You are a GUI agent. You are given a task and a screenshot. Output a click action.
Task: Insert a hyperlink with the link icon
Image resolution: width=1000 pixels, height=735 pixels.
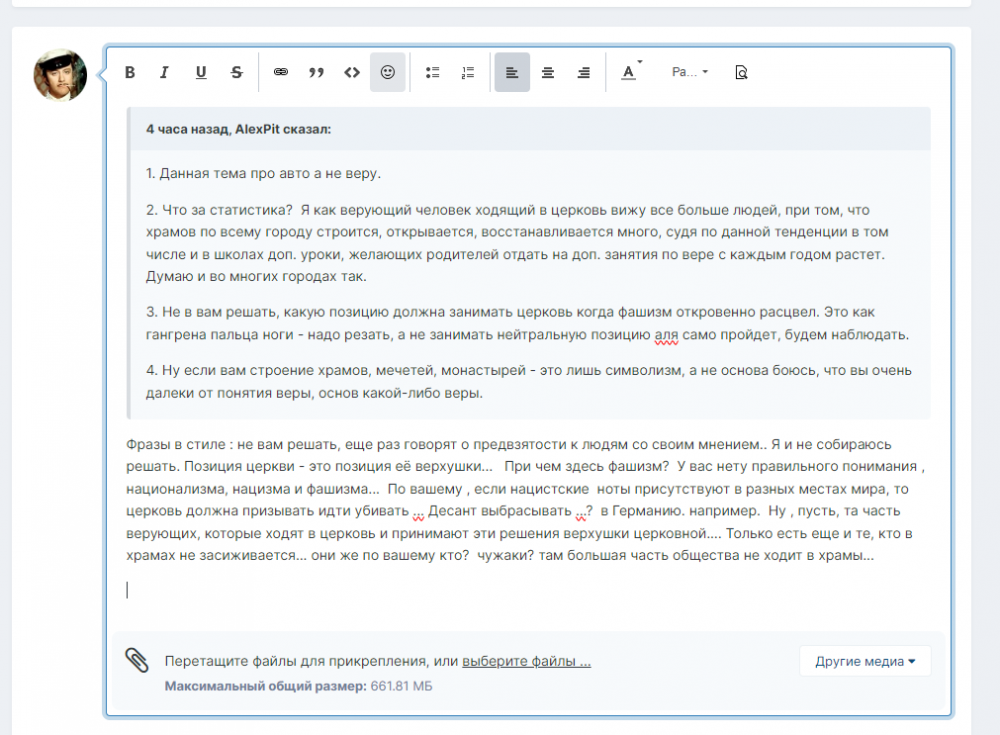point(281,72)
